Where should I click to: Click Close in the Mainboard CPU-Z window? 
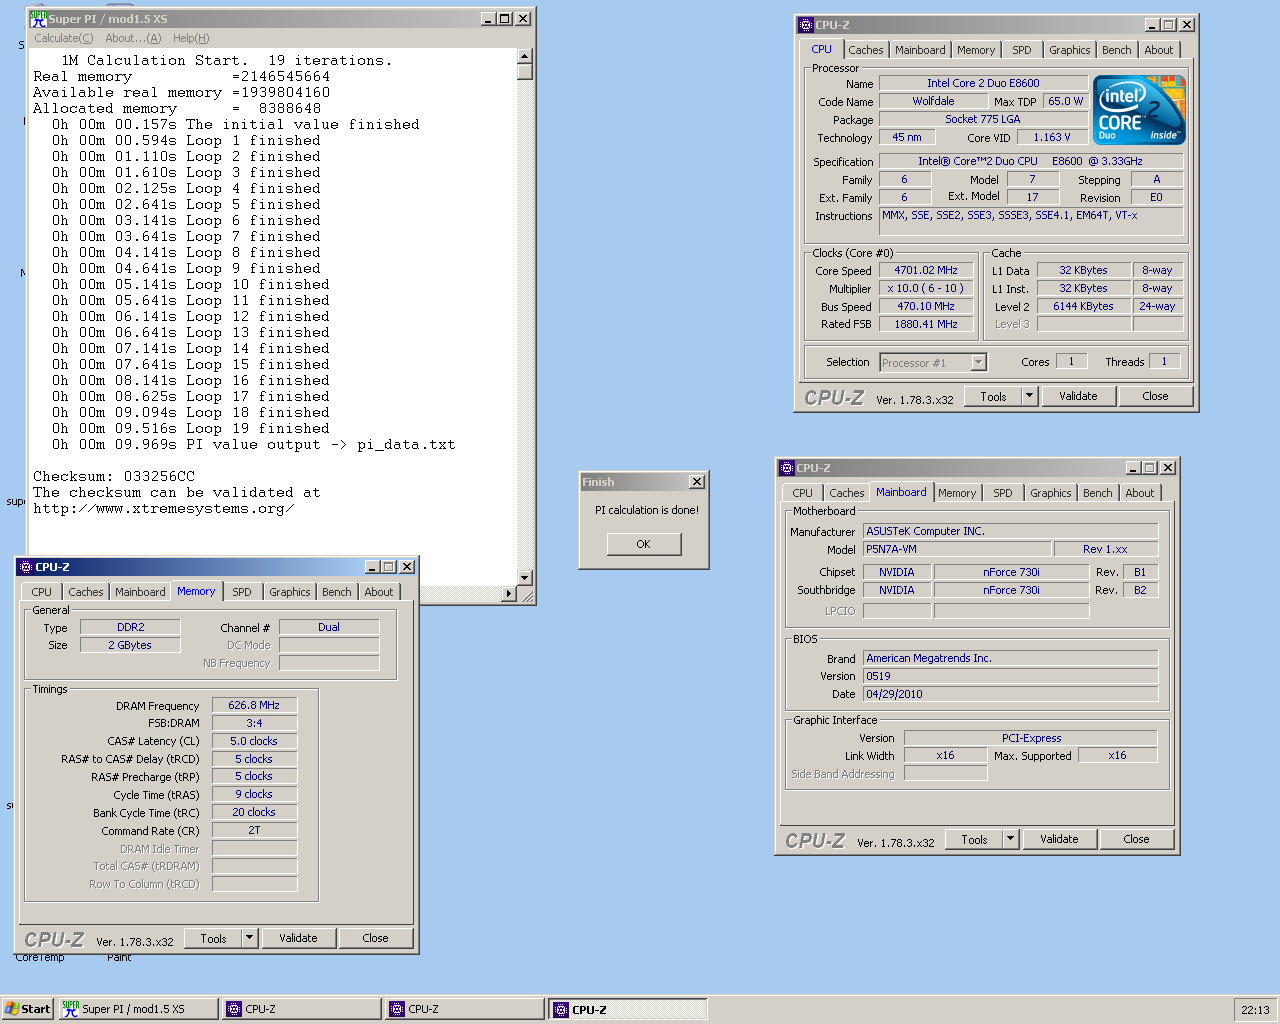point(1137,839)
